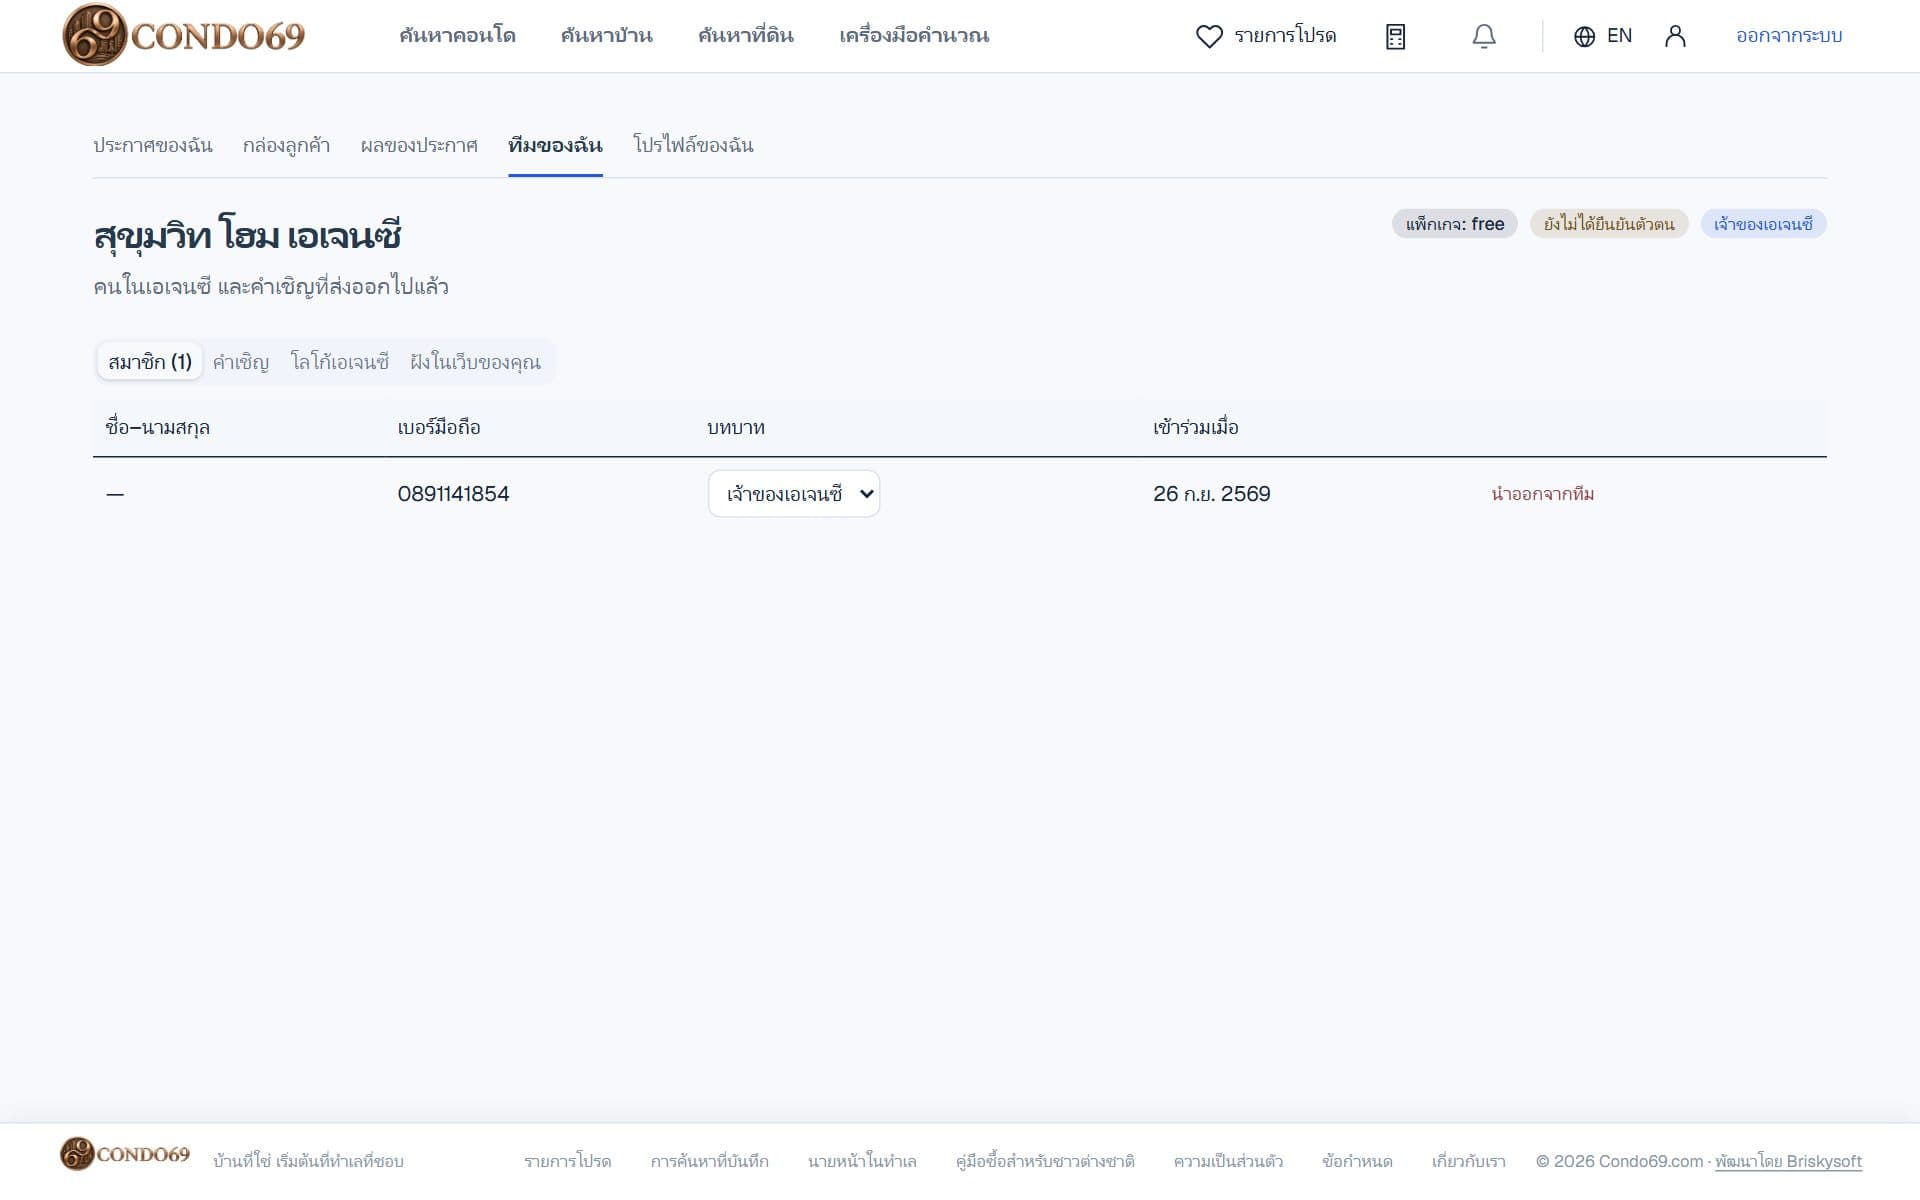The width and height of the screenshot is (1920, 1200).
Task: Open พัฒนาโดย Briskysoft link
Action: coord(1788,1162)
